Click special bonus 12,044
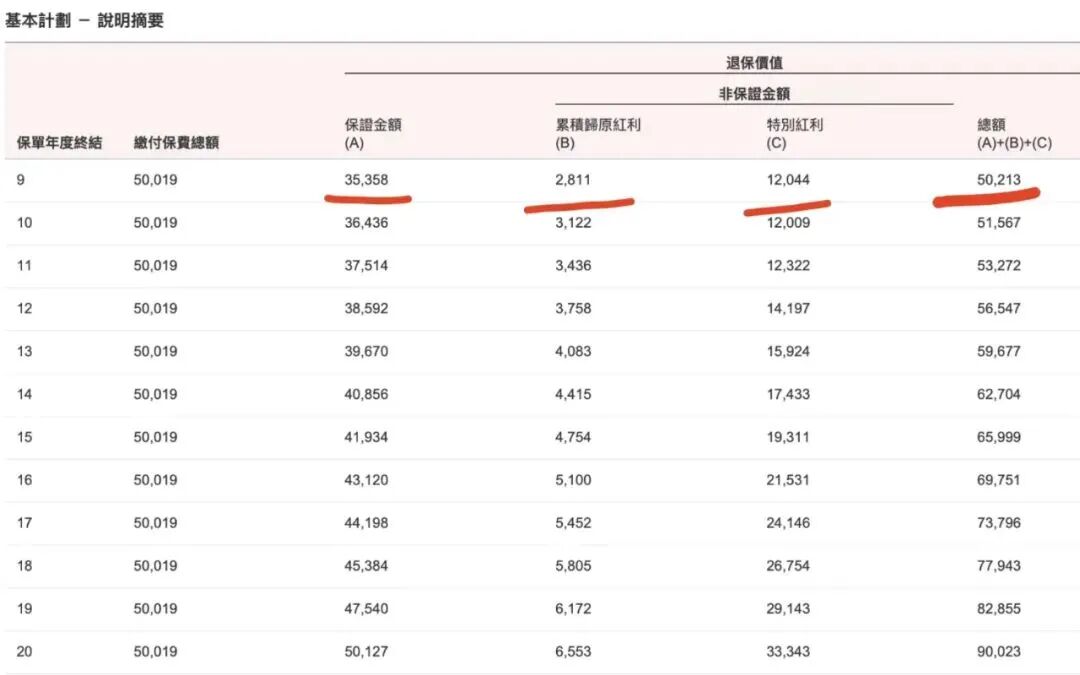This screenshot has width=1080, height=675. click(788, 180)
